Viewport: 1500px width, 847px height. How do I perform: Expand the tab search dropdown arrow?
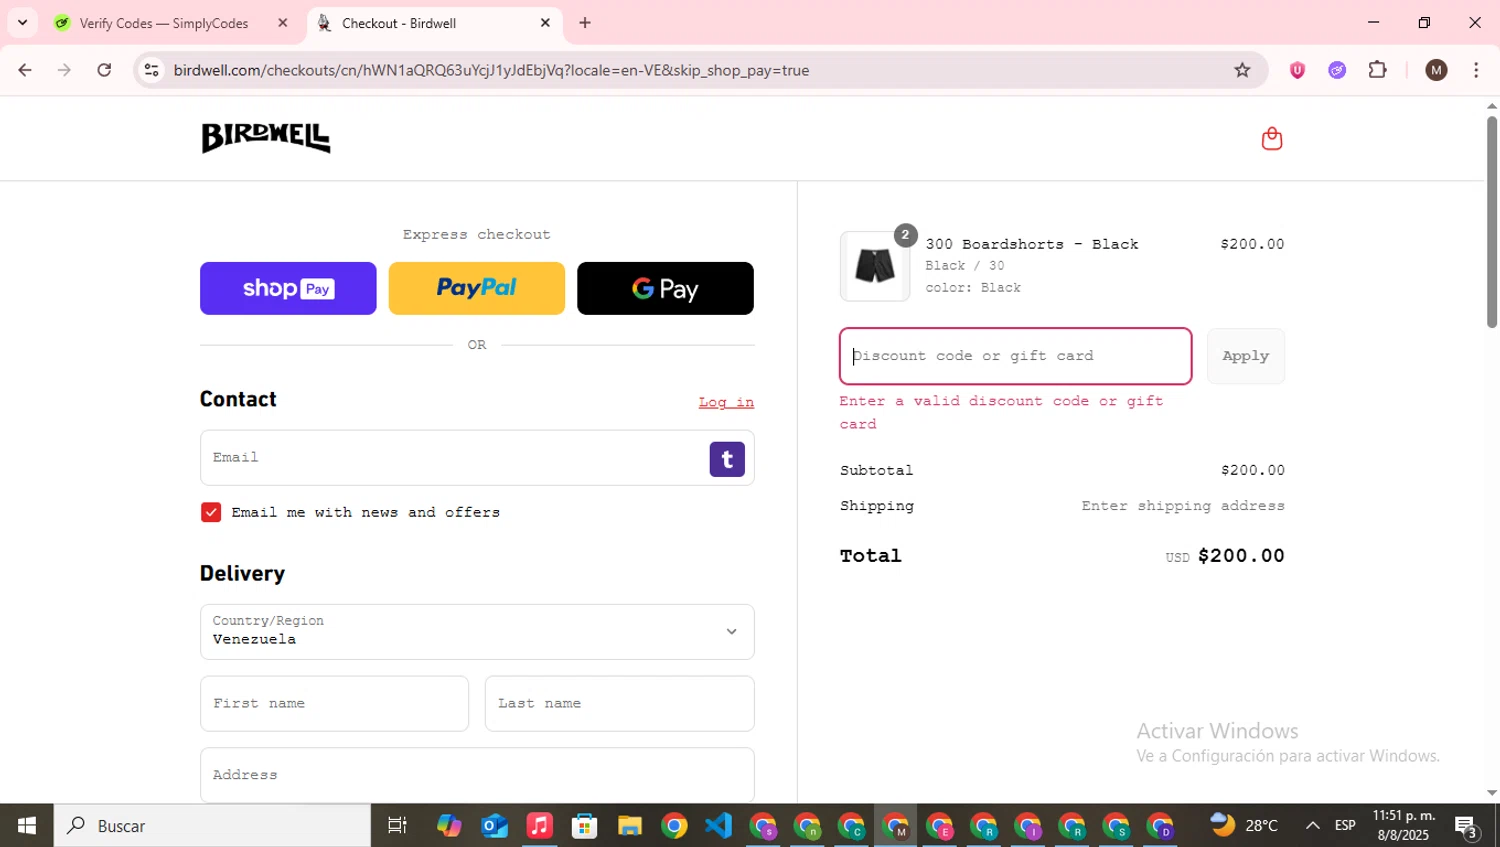pos(22,23)
